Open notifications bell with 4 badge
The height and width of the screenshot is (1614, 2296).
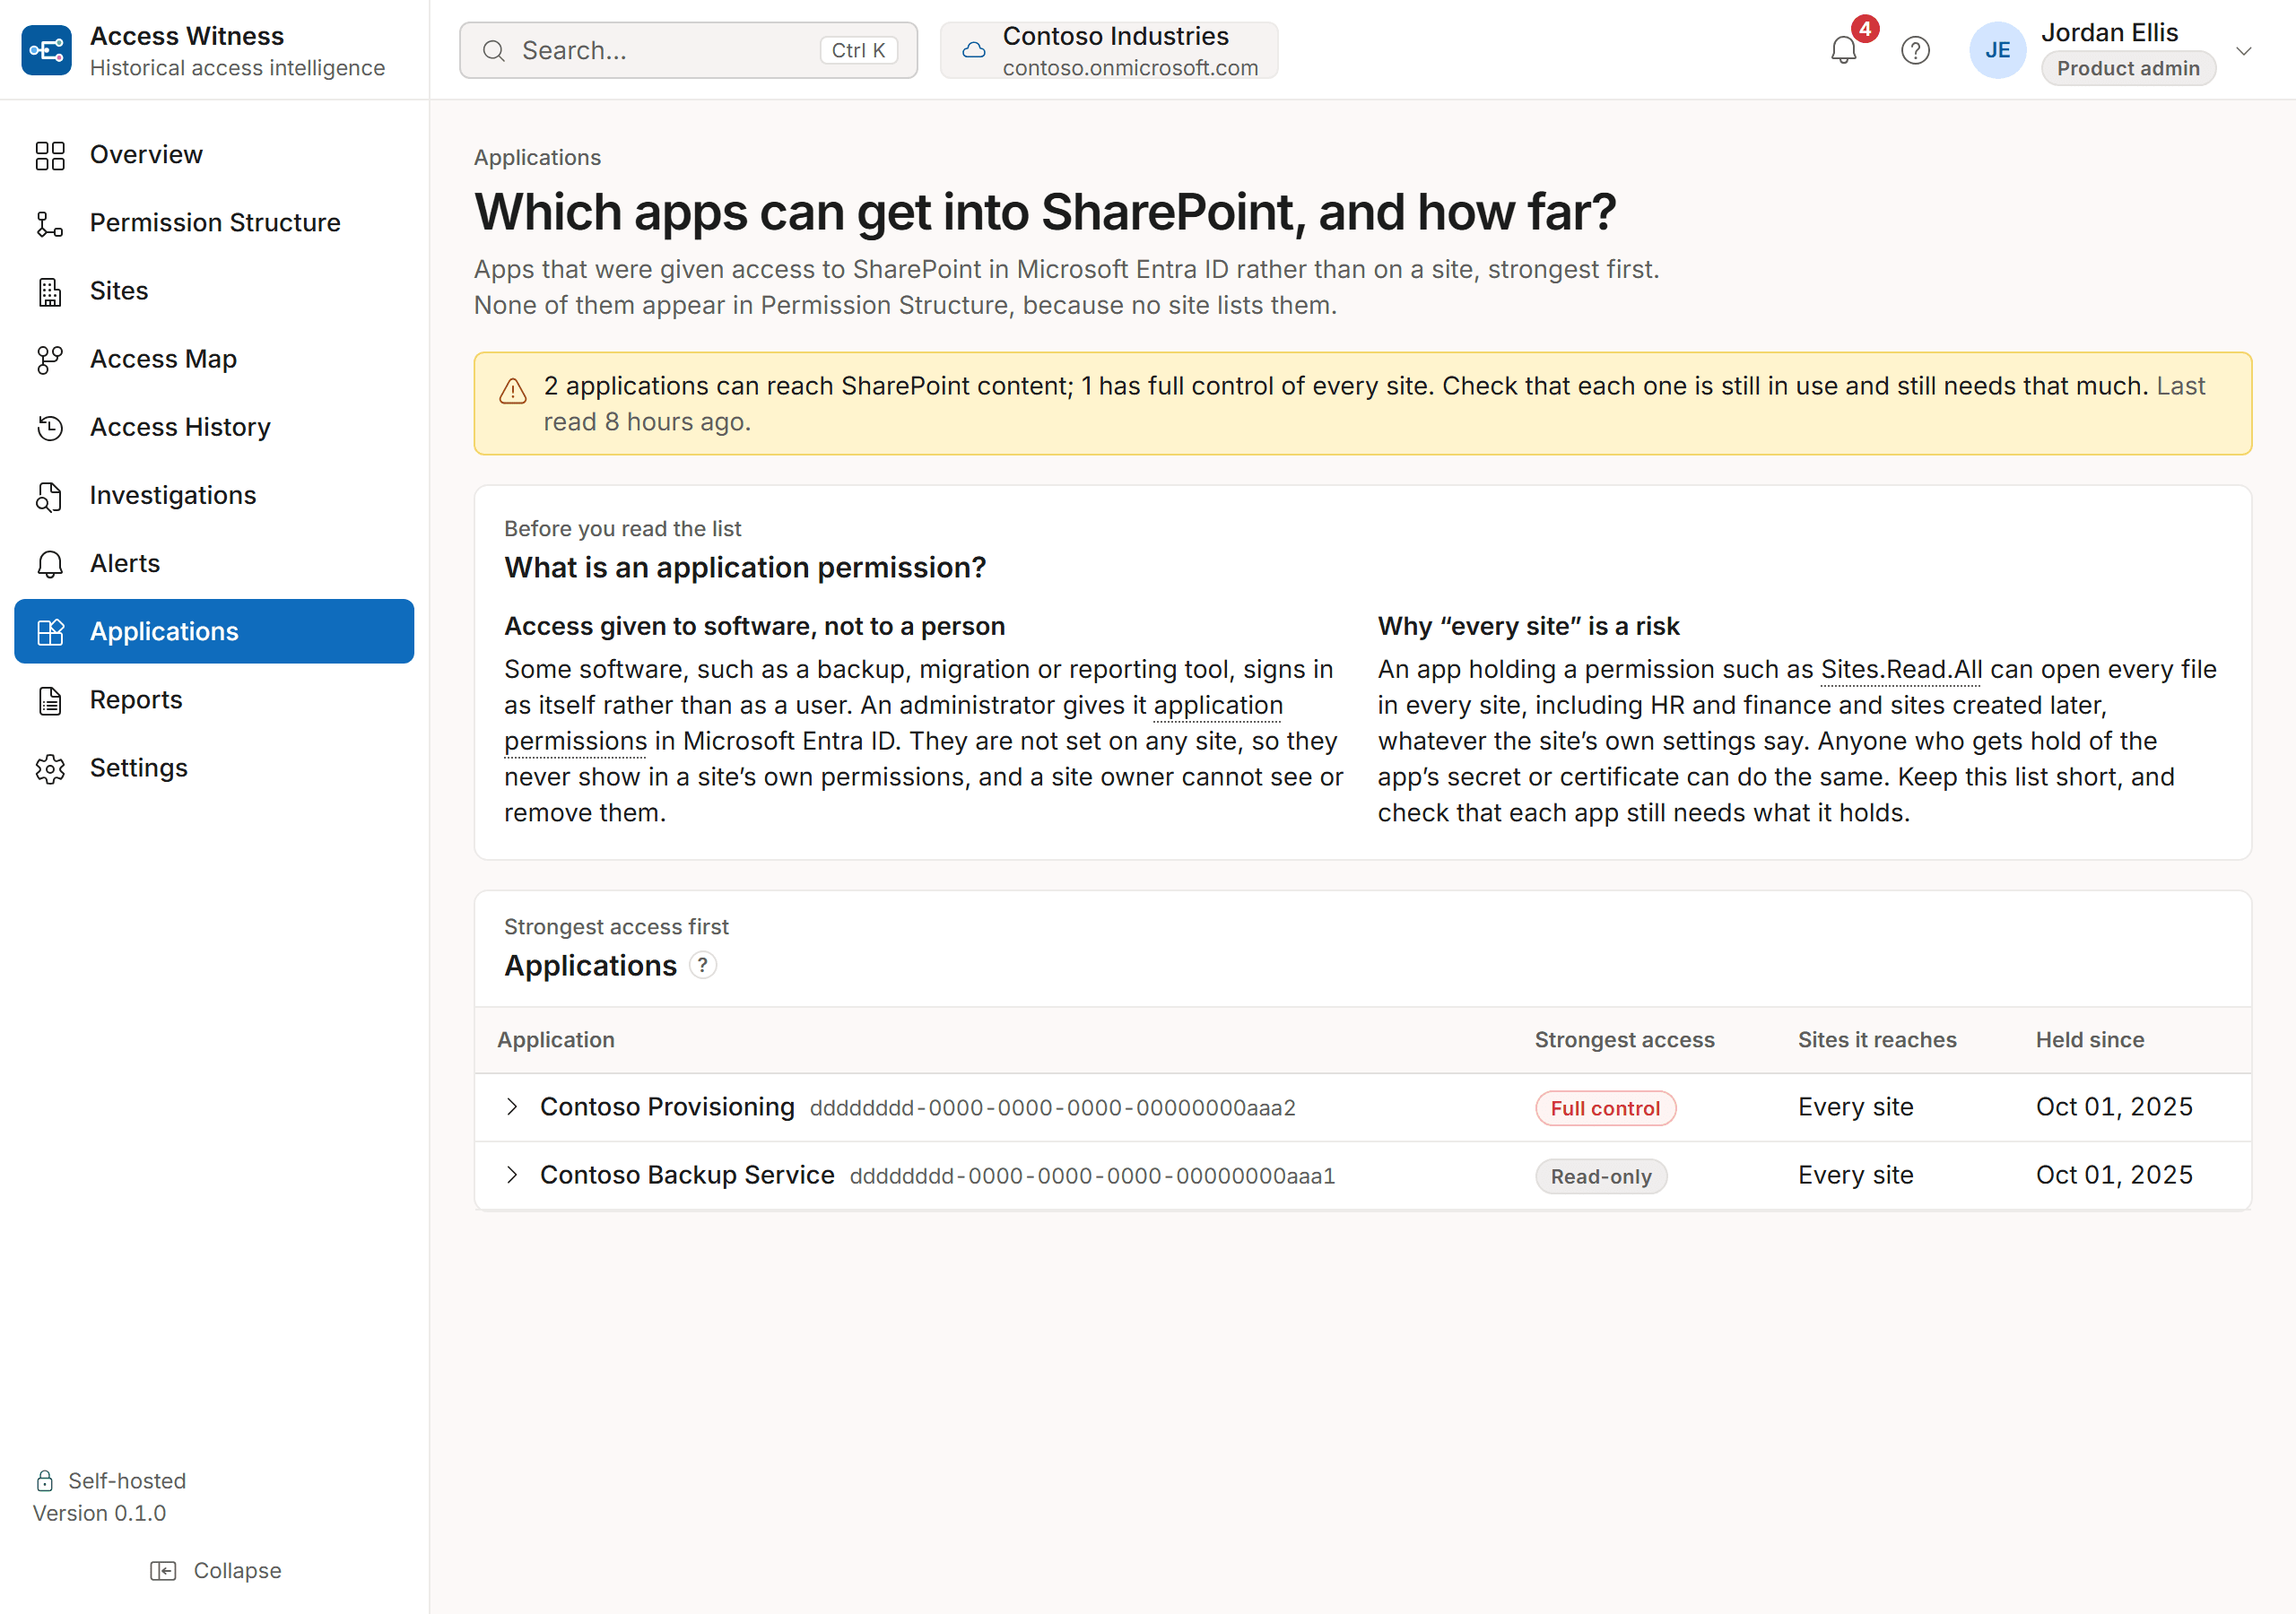tap(1844, 49)
